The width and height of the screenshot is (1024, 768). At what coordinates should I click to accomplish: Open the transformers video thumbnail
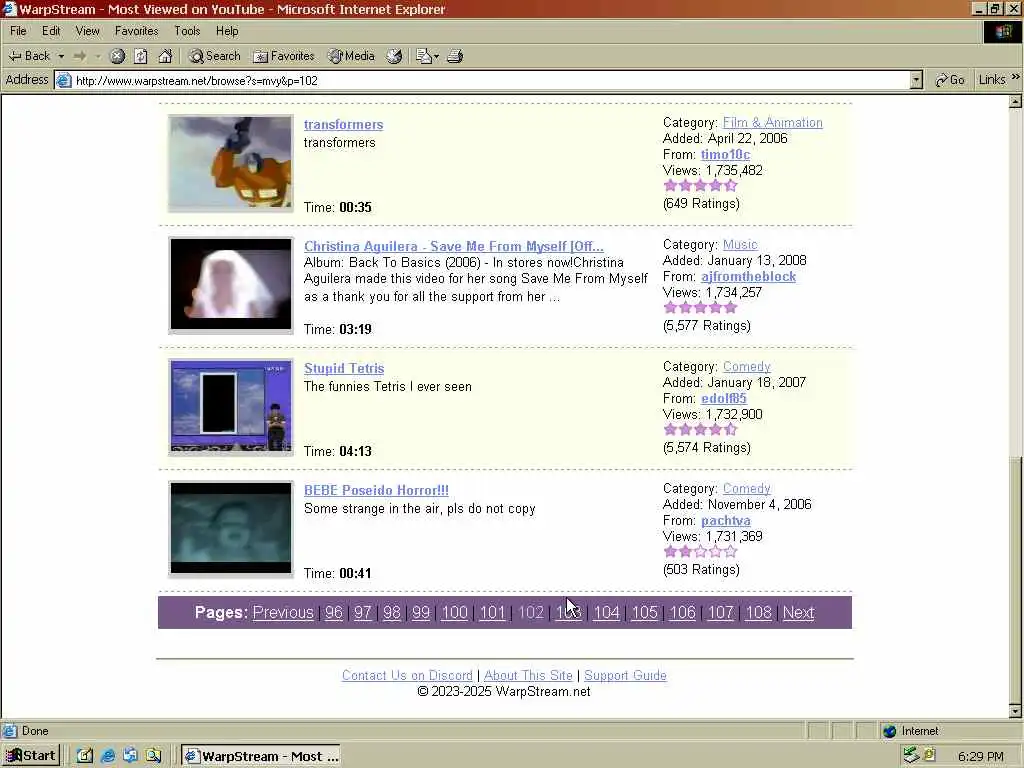tap(231, 163)
